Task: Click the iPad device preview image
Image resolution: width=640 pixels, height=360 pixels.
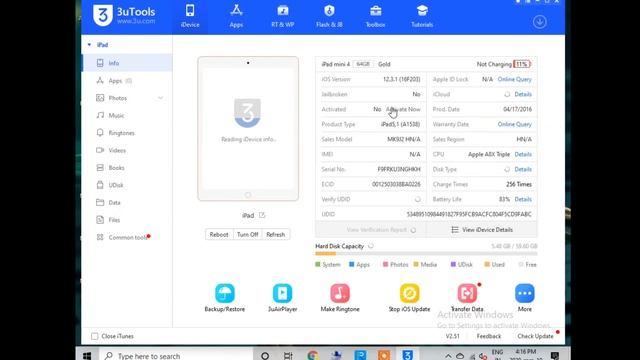Action: (248, 129)
